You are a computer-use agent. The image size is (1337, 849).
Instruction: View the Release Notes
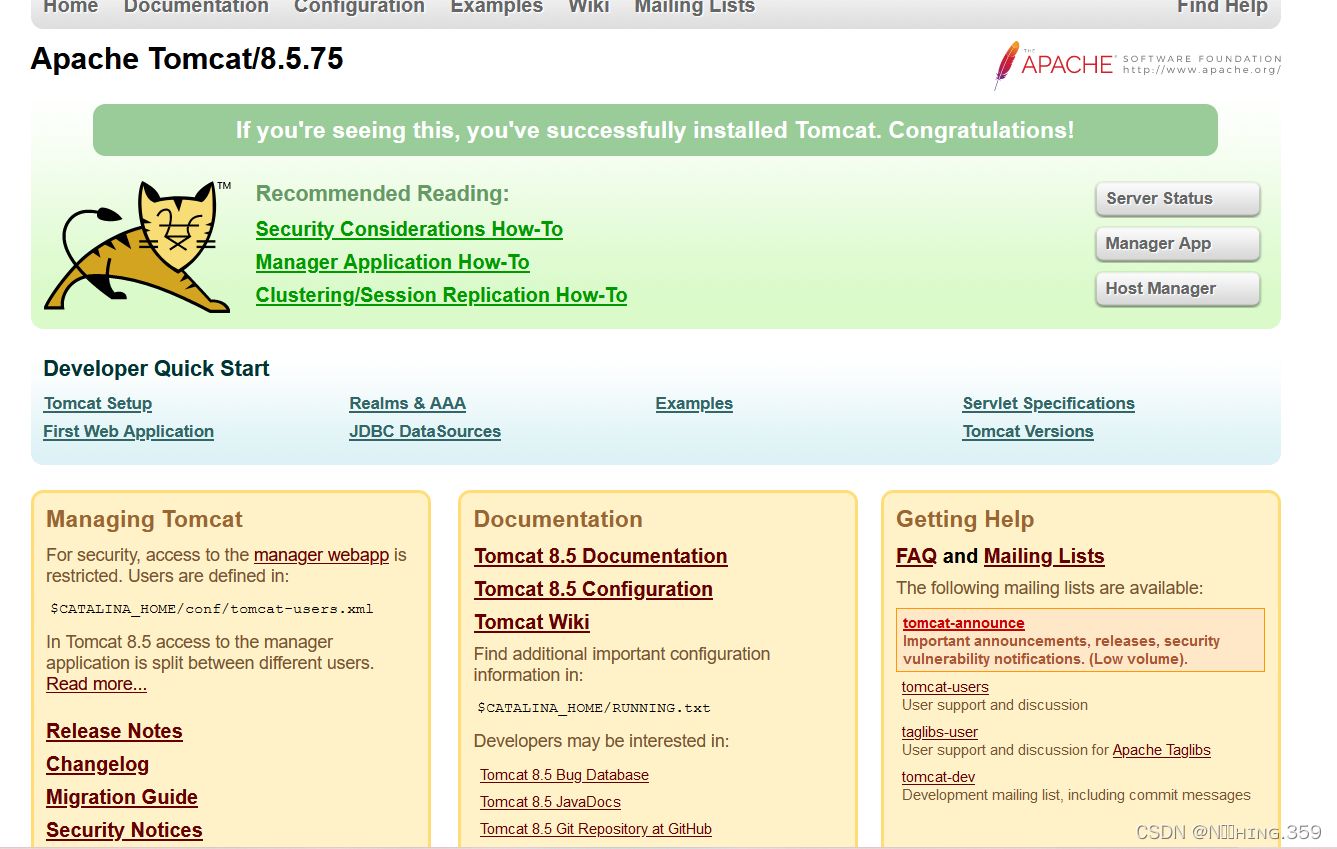click(x=114, y=731)
